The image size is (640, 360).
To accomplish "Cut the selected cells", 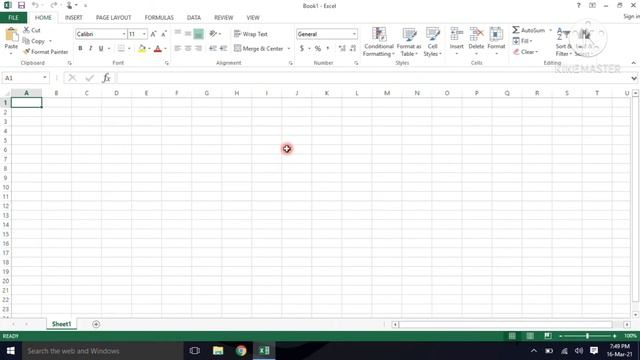I will click(32, 30).
